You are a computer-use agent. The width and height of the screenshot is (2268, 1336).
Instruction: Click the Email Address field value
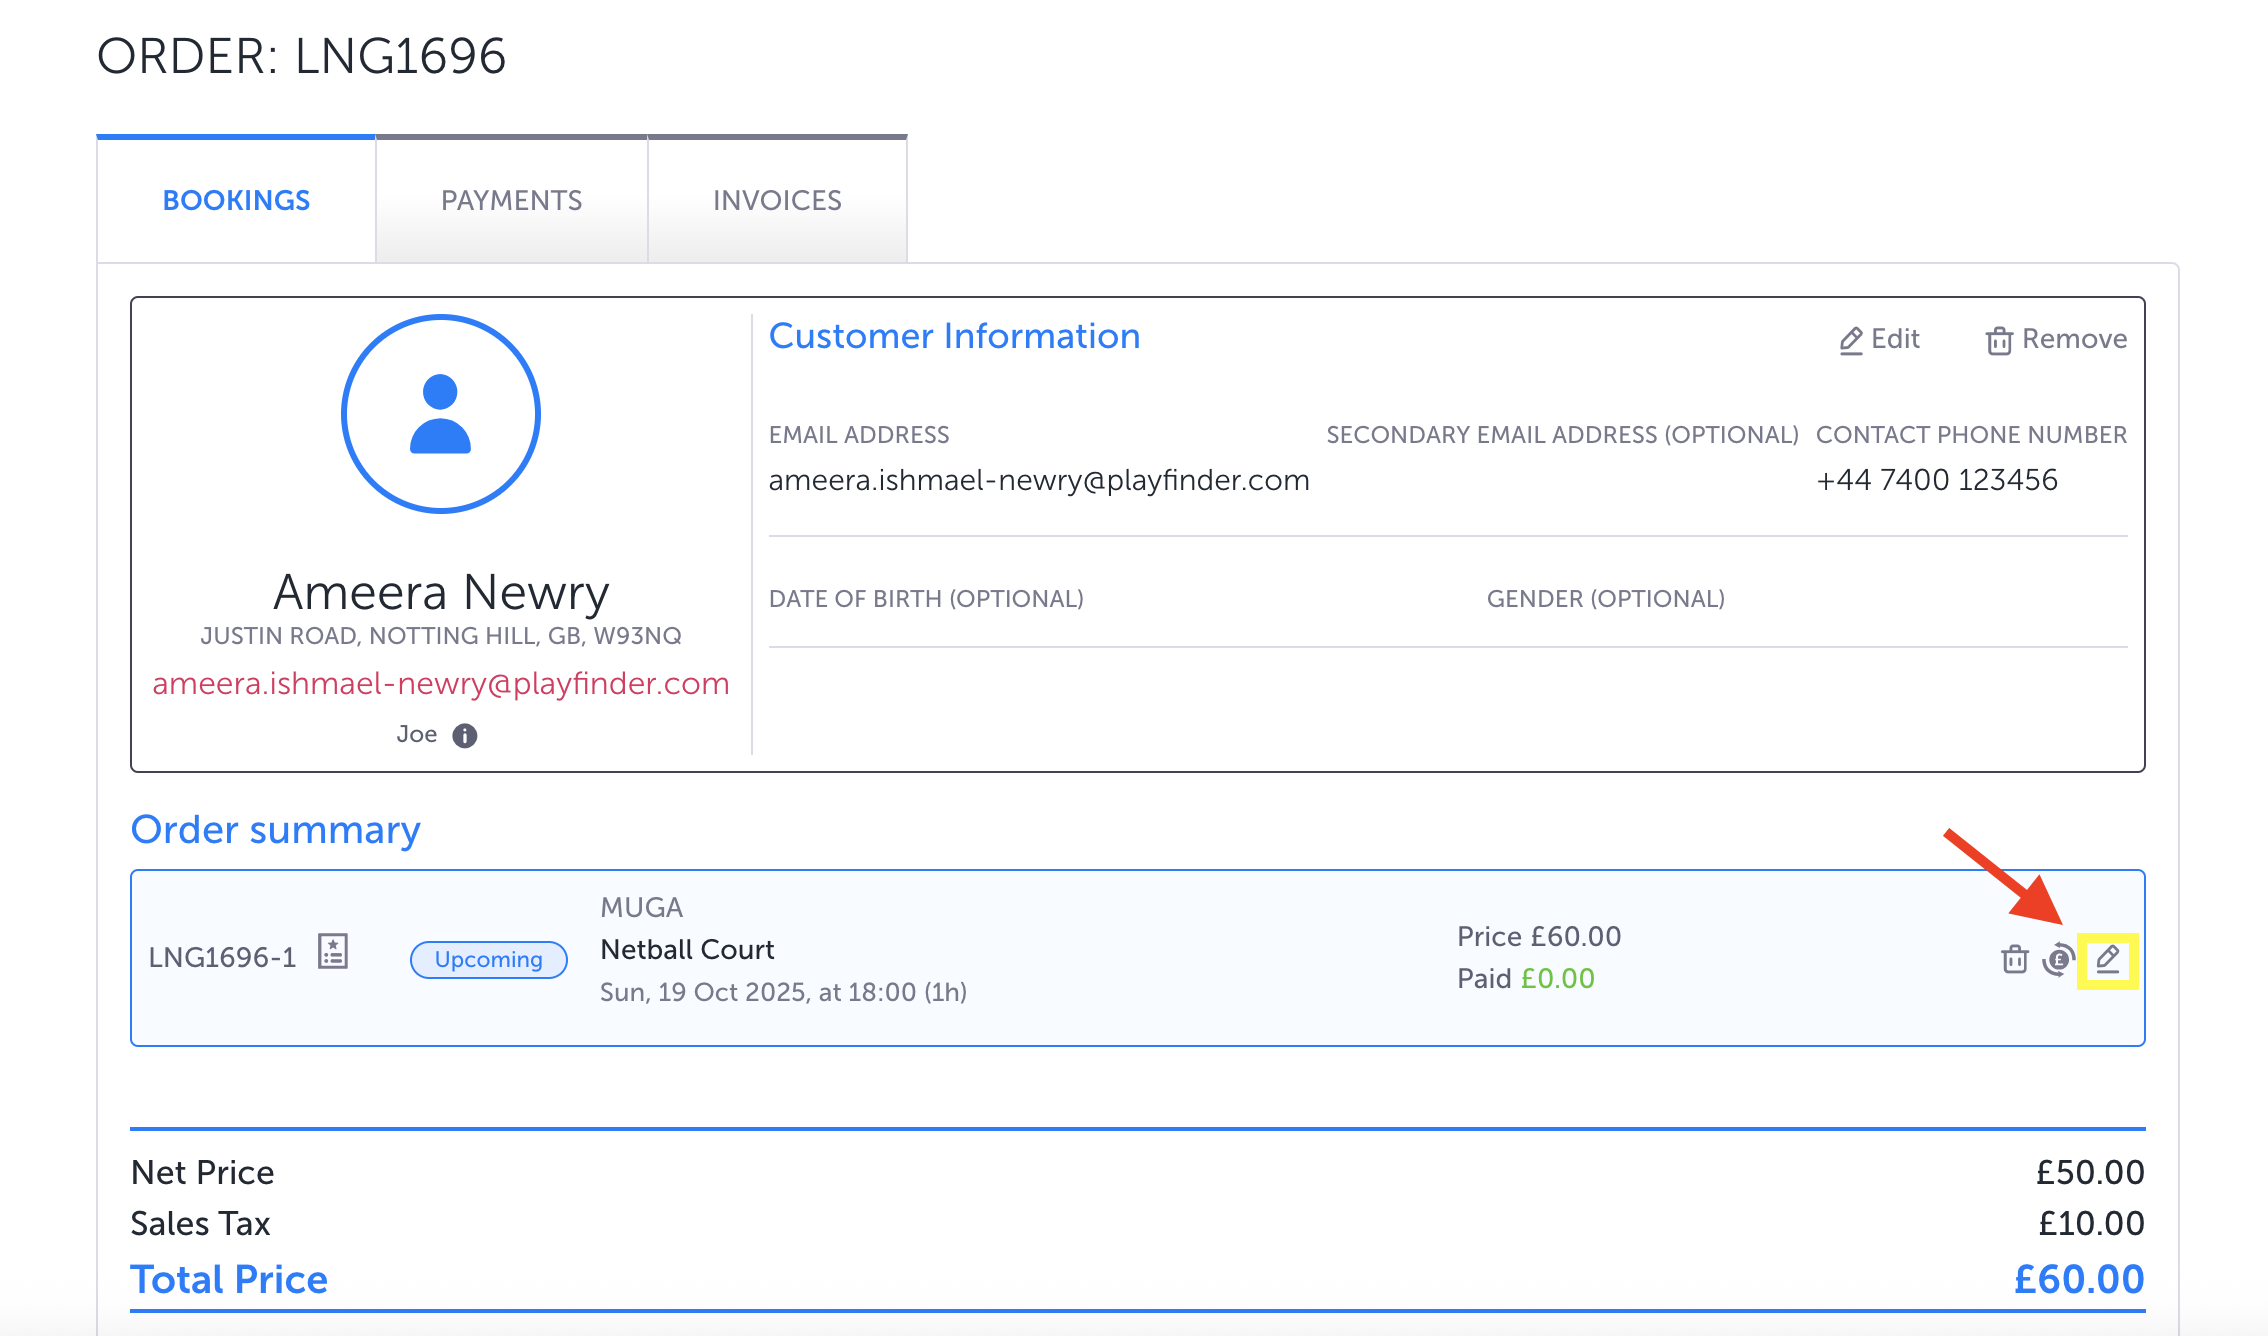(x=1038, y=481)
